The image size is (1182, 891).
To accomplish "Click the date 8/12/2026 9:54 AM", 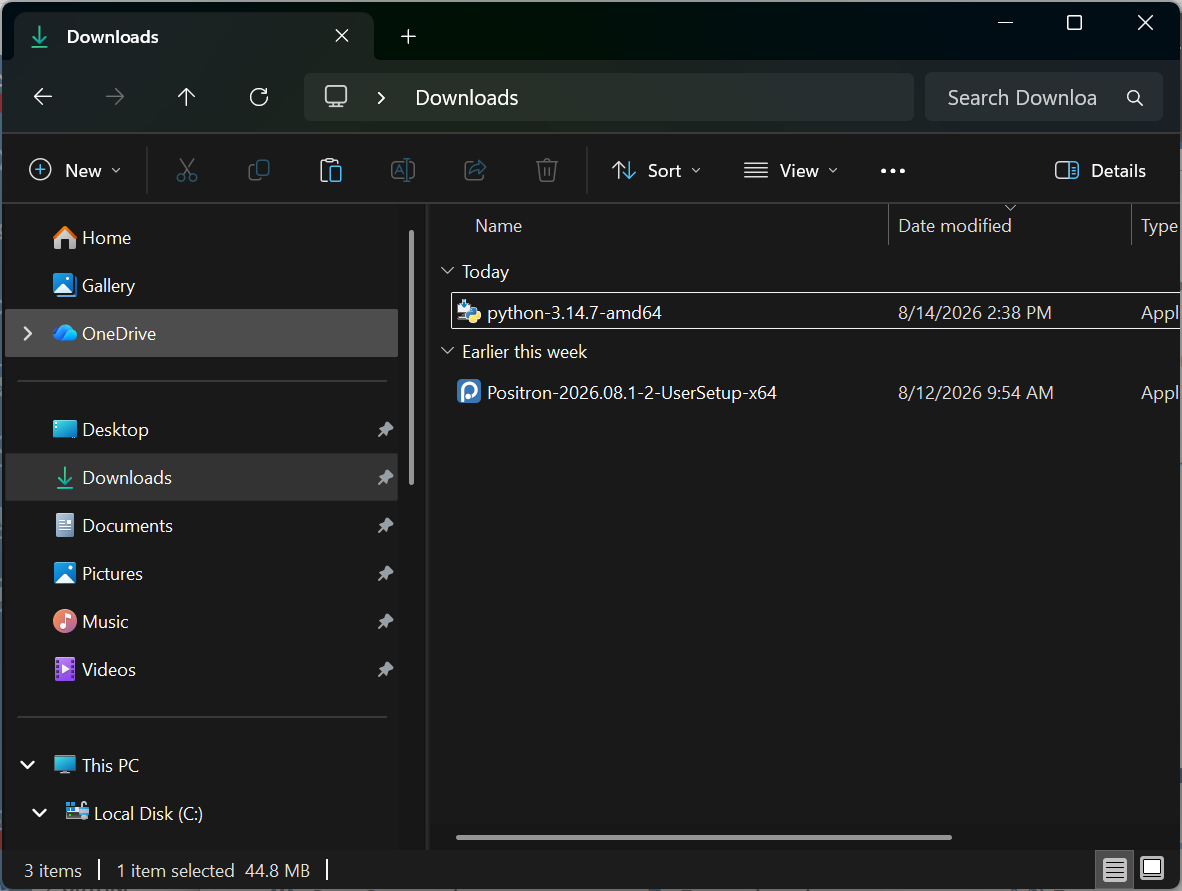I will (x=975, y=393).
